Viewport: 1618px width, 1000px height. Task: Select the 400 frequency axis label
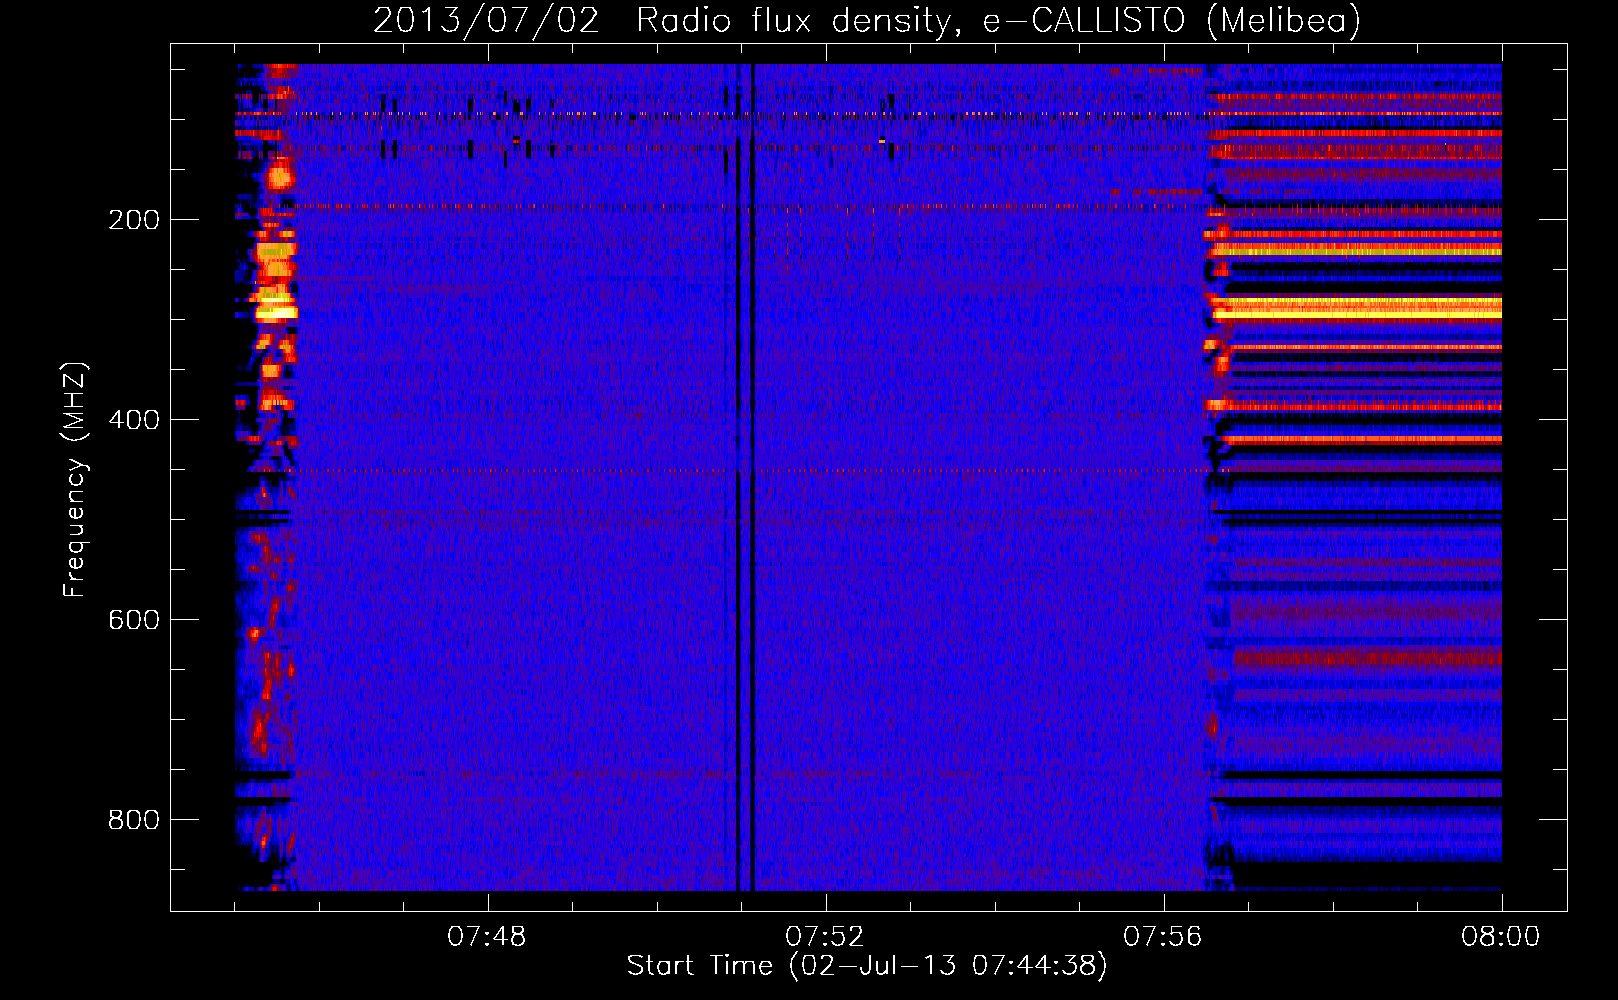click(x=133, y=420)
